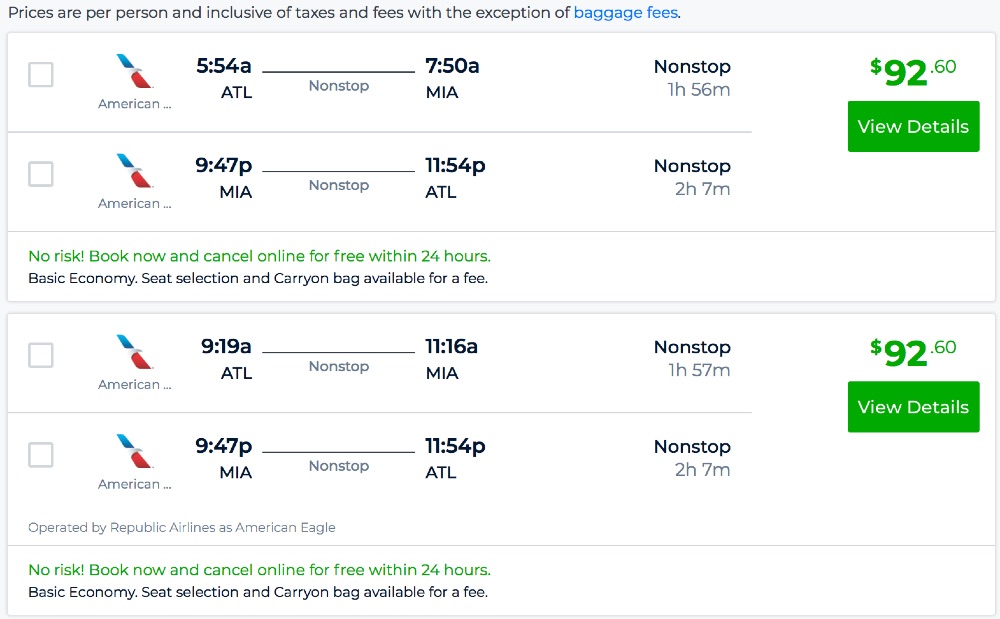Image resolution: width=1000 pixels, height=619 pixels.
Task: Click the first $92.60 price
Action: (913, 72)
